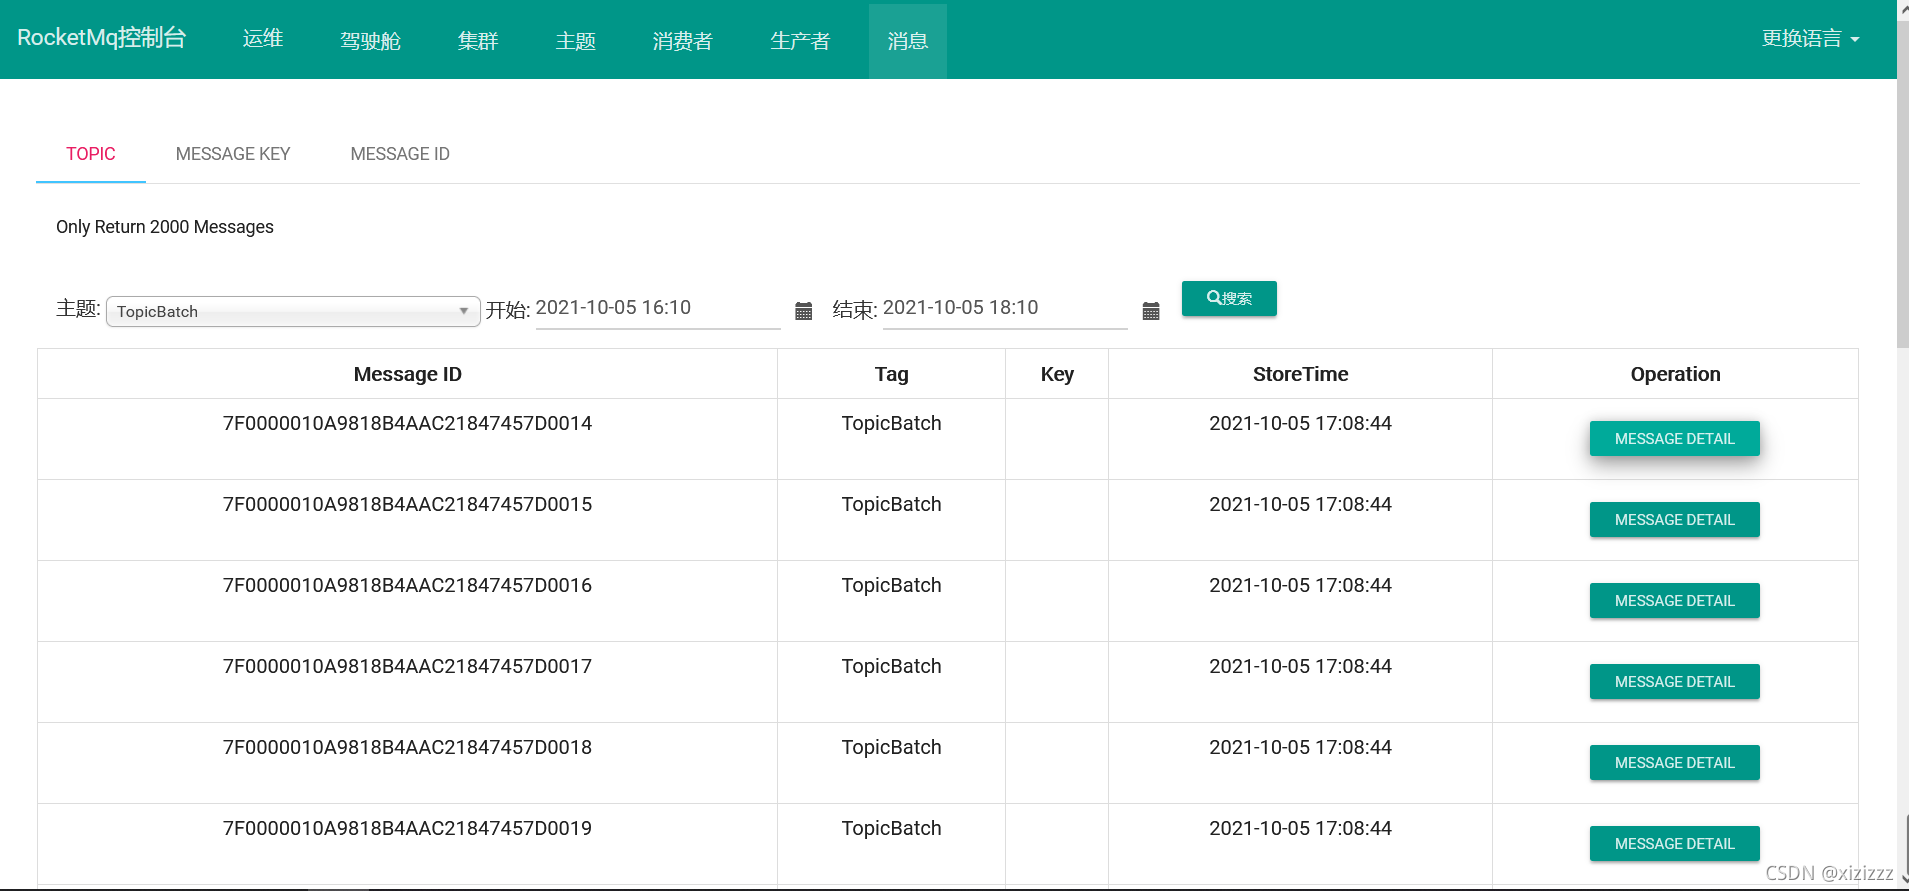Open the 消息 message menu
This screenshot has height=891, width=1909.
pyautogui.click(x=908, y=41)
